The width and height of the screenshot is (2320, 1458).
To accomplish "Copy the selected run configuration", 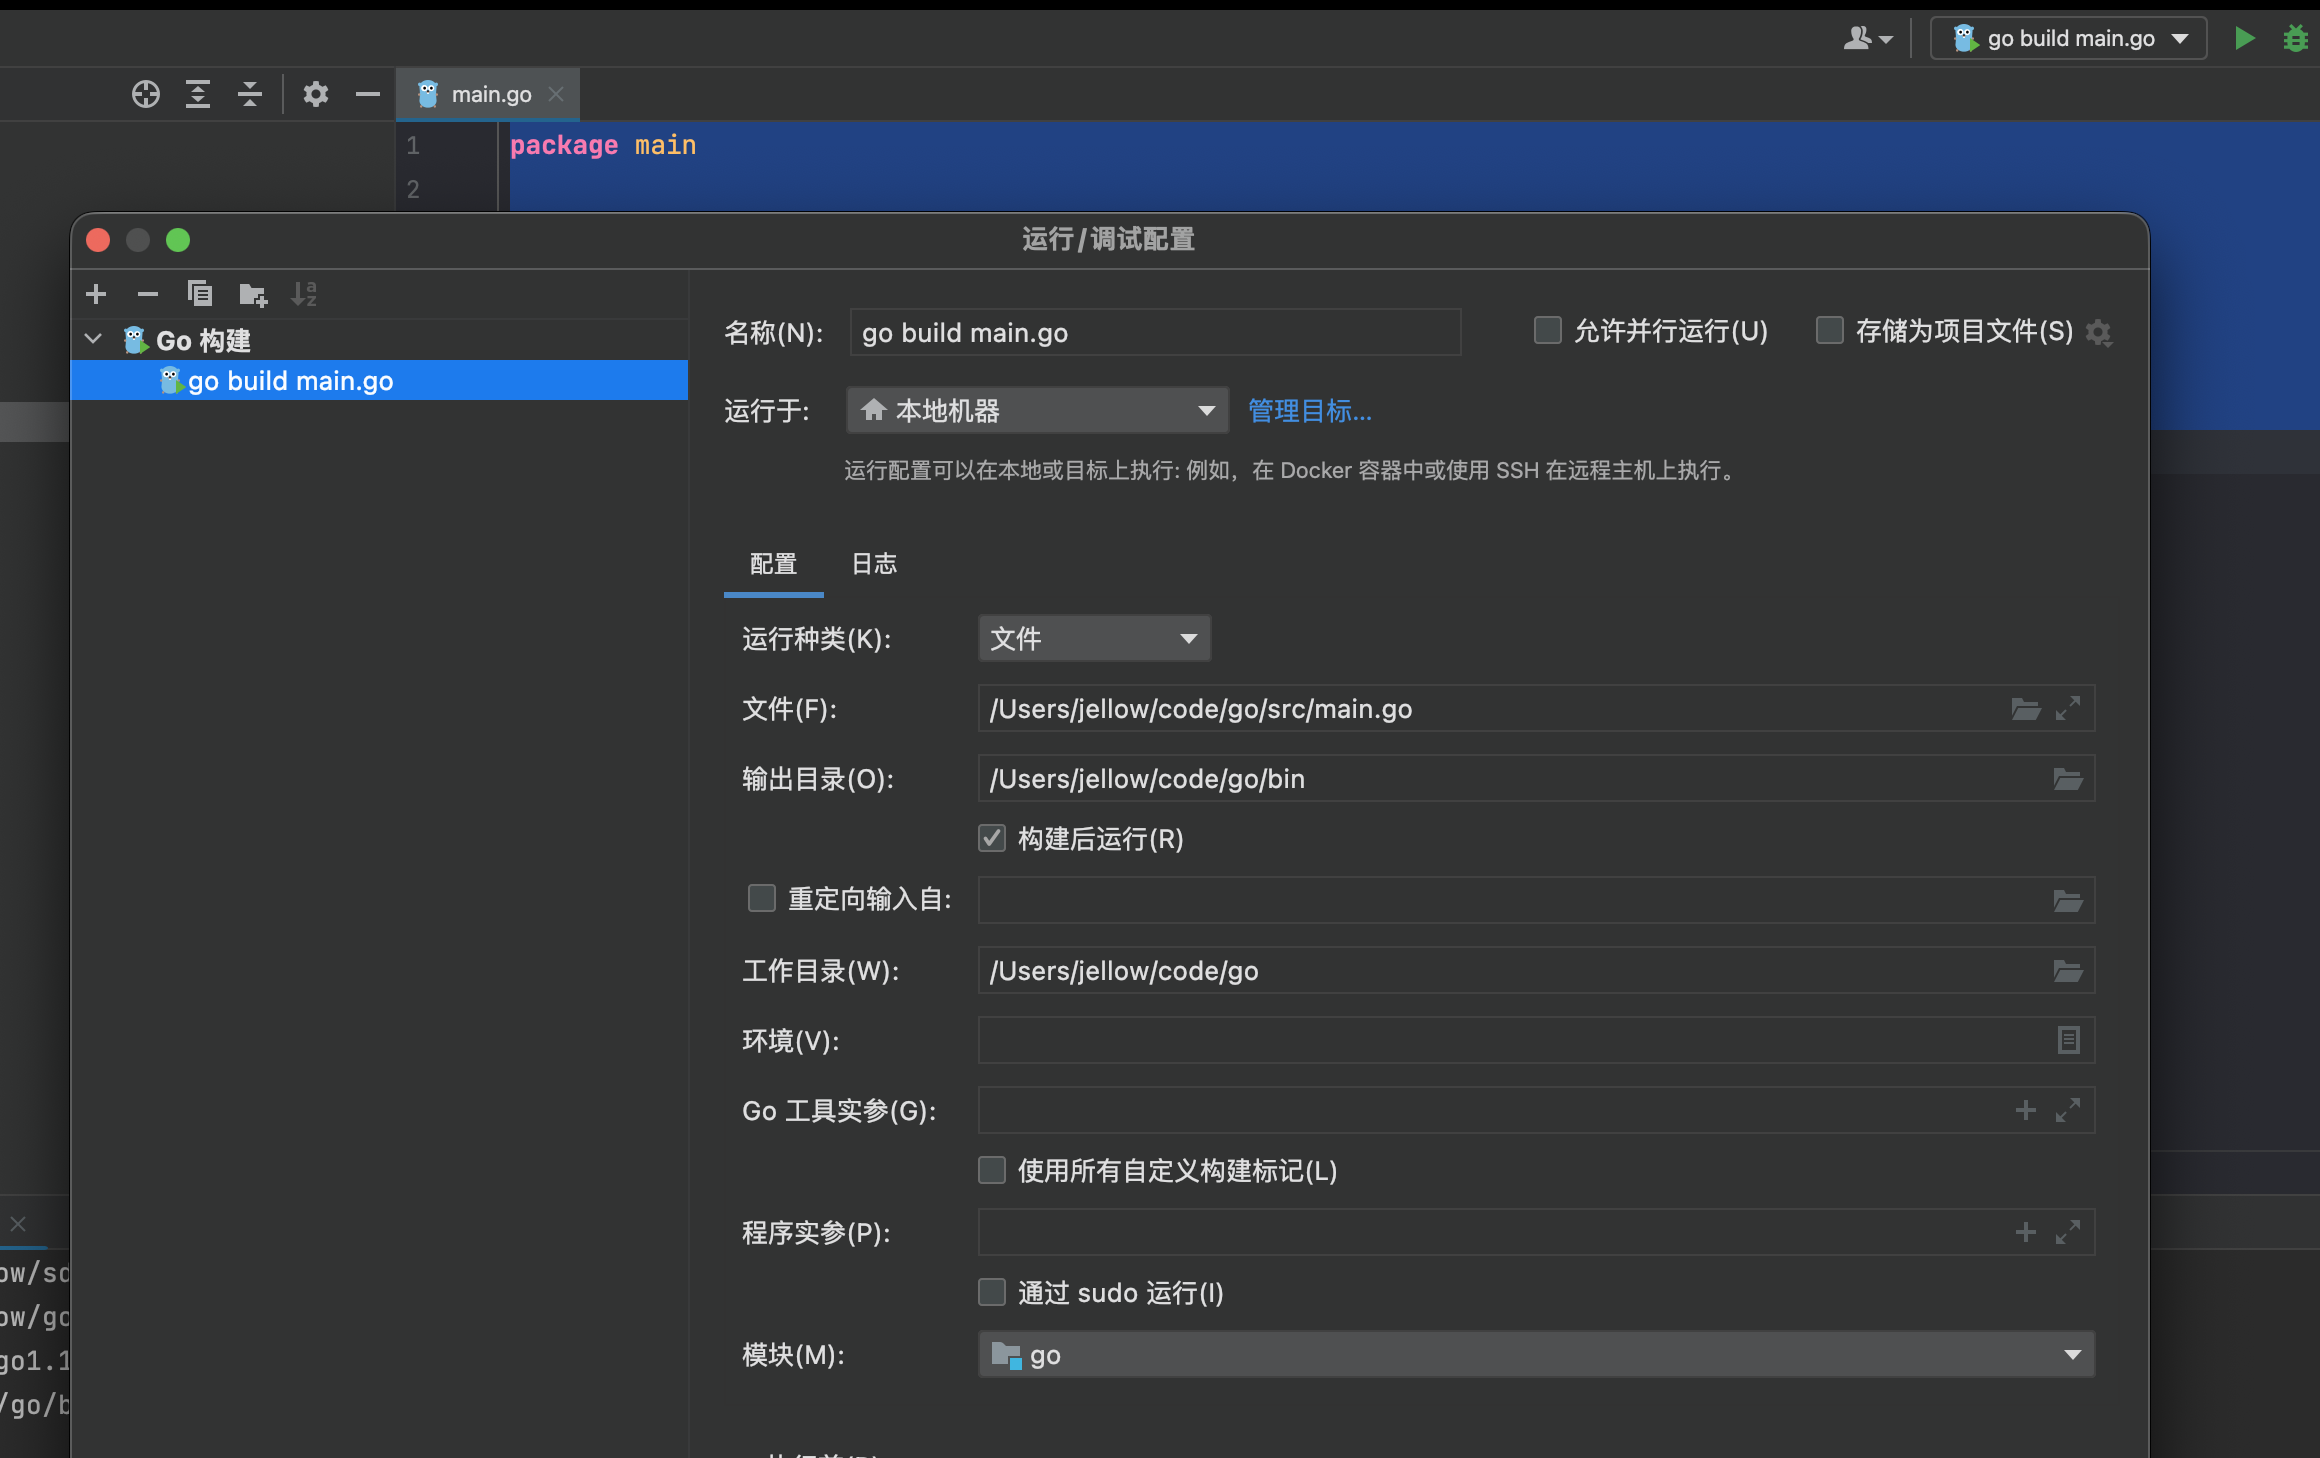I will tap(200, 294).
